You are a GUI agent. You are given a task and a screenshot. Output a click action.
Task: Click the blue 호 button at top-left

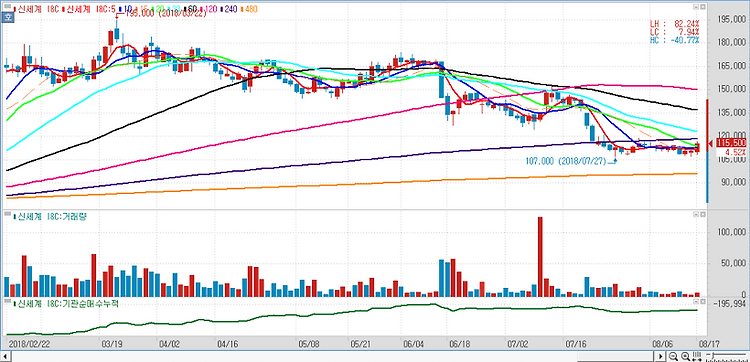coord(7,17)
